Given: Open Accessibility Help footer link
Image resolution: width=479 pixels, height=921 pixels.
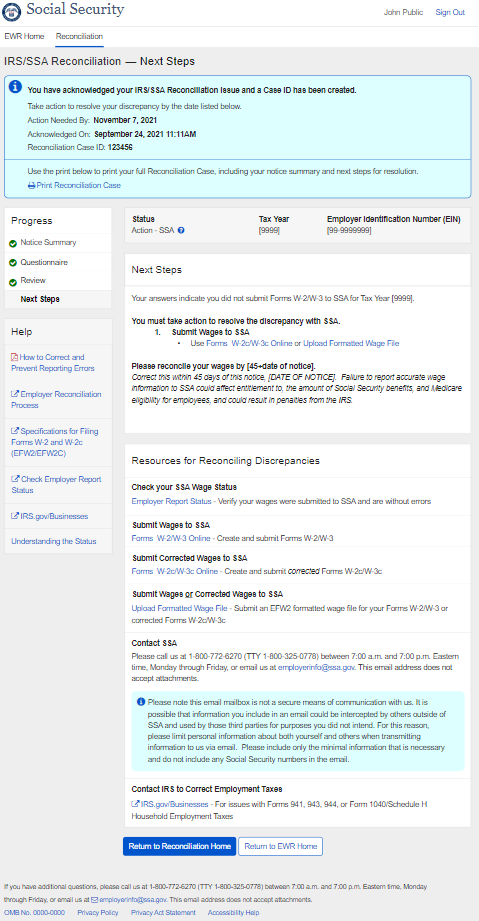Looking at the screenshot, I should (x=233, y=913).
